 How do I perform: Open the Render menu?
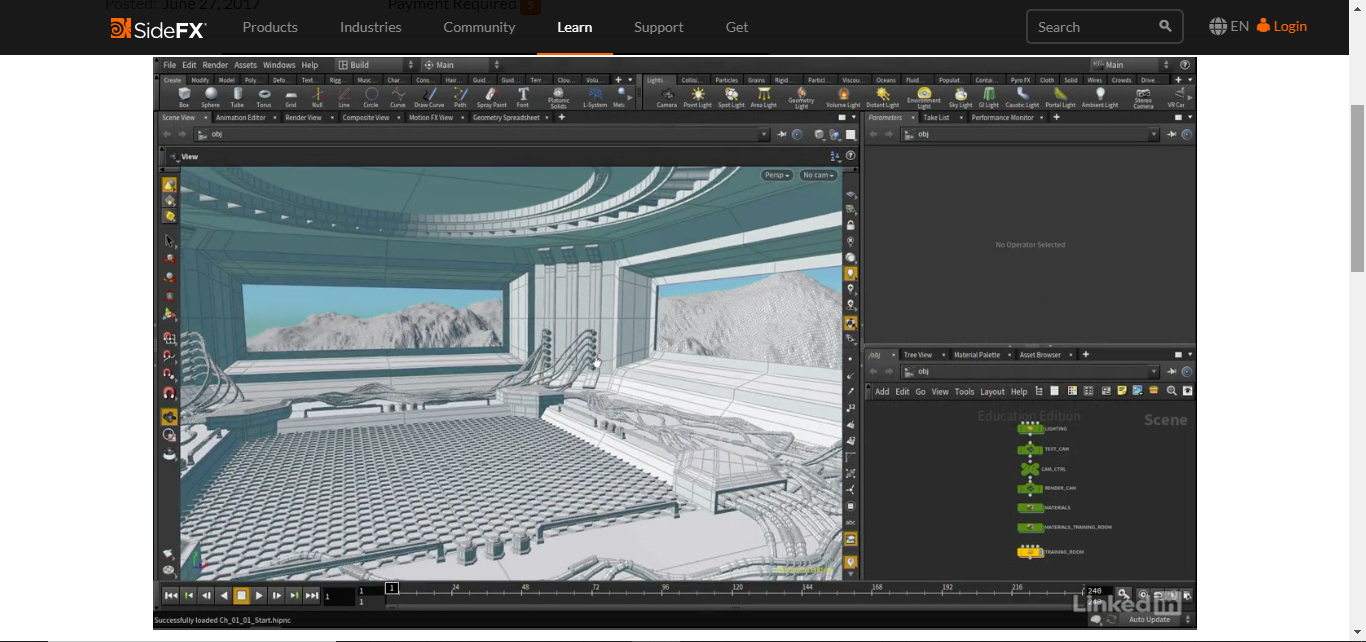click(x=215, y=65)
